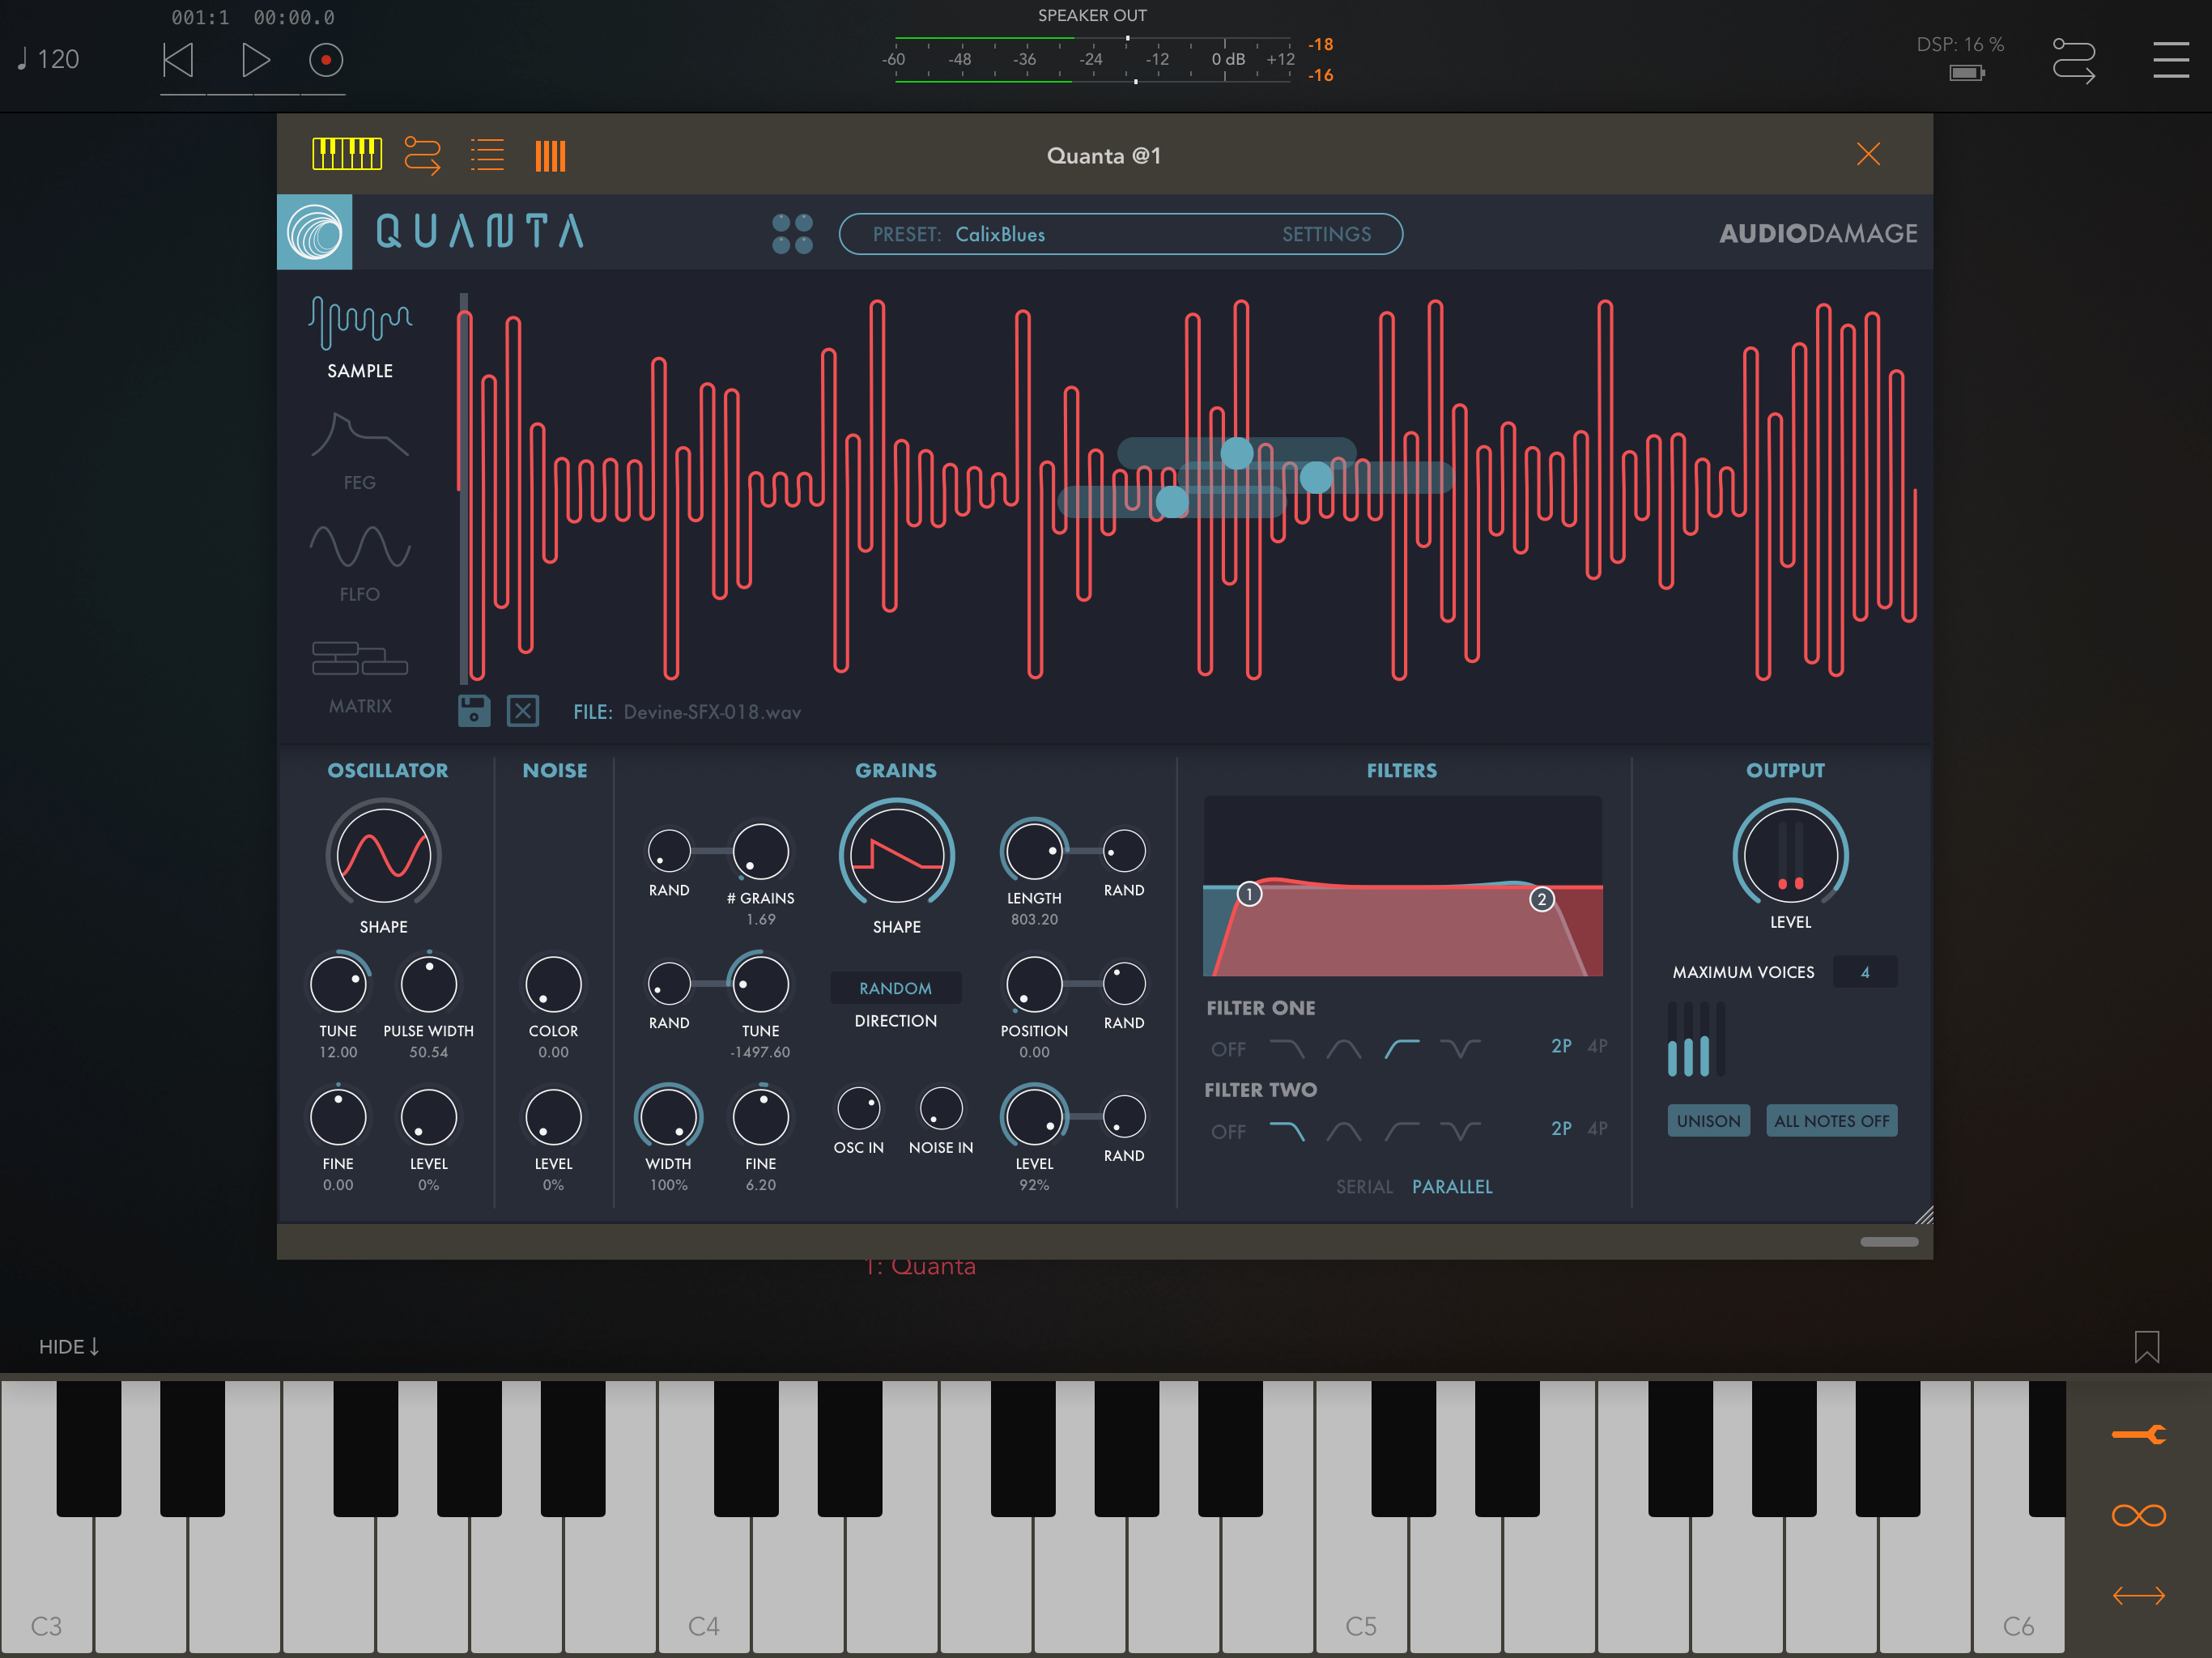Toggle the UNISON button

[1708, 1121]
